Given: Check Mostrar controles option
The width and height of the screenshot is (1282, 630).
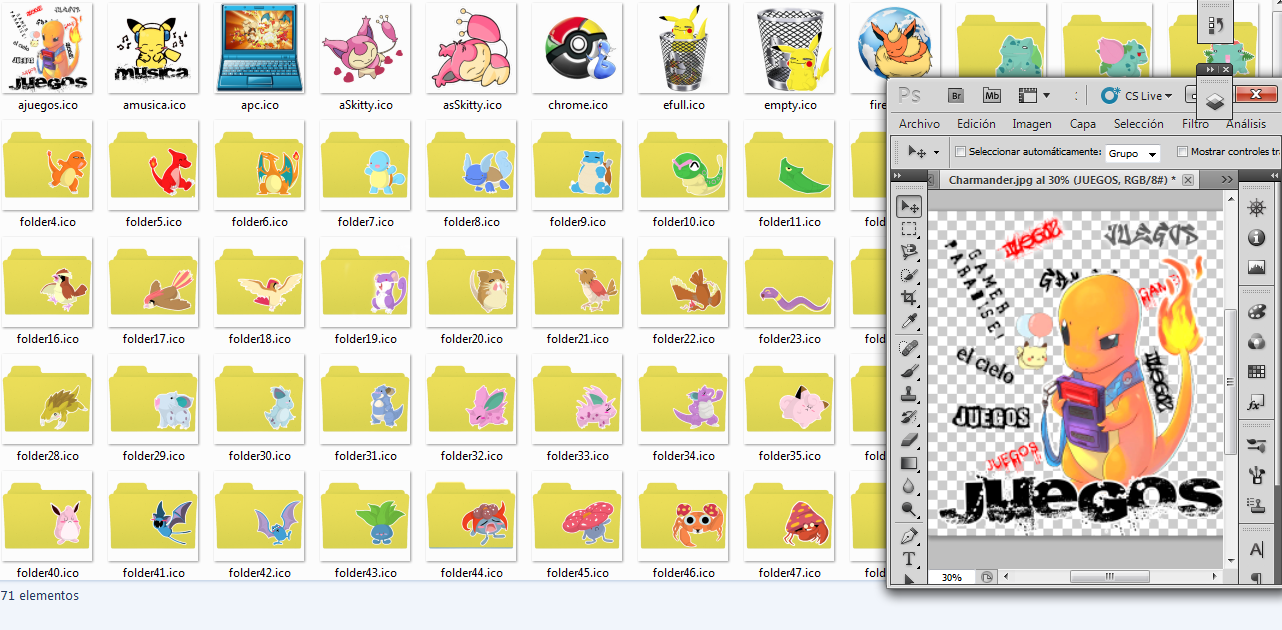Looking at the screenshot, I should [x=1183, y=152].
